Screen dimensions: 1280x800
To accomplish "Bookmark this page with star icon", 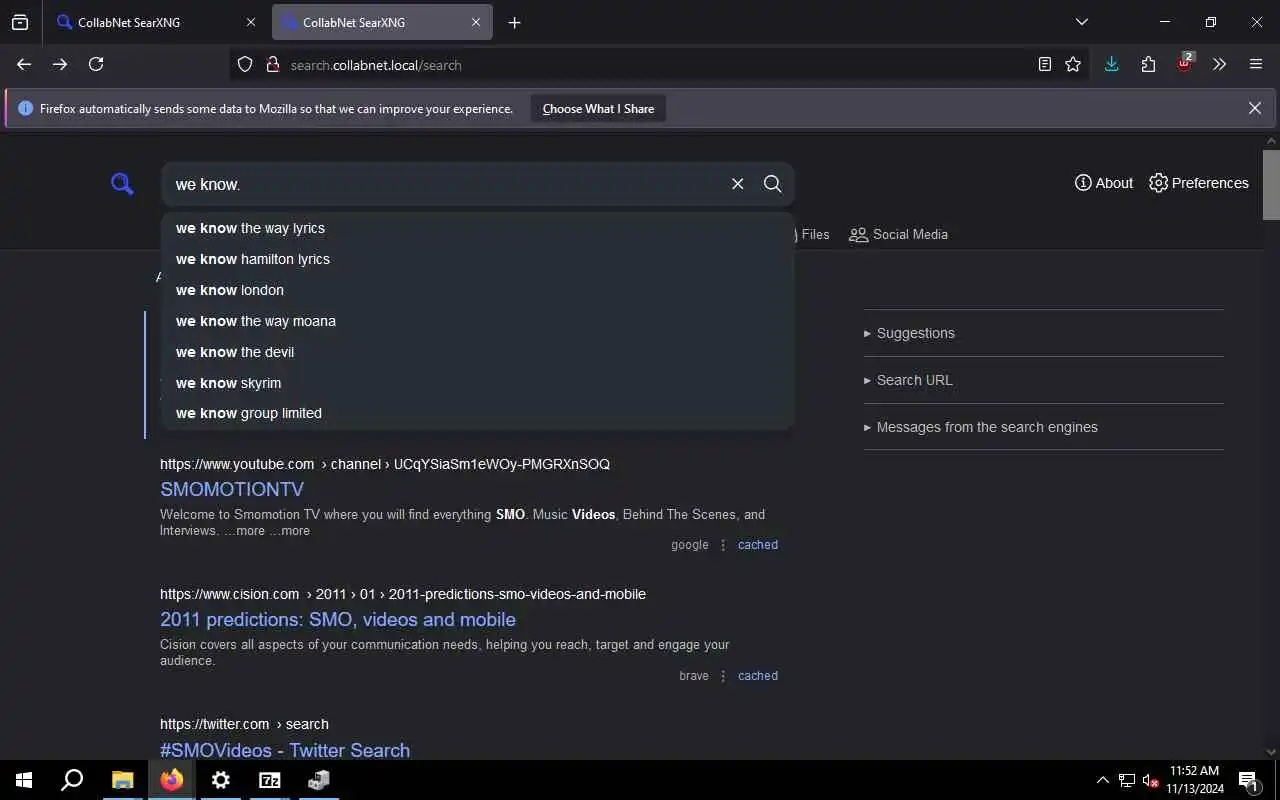I will pos(1073,64).
